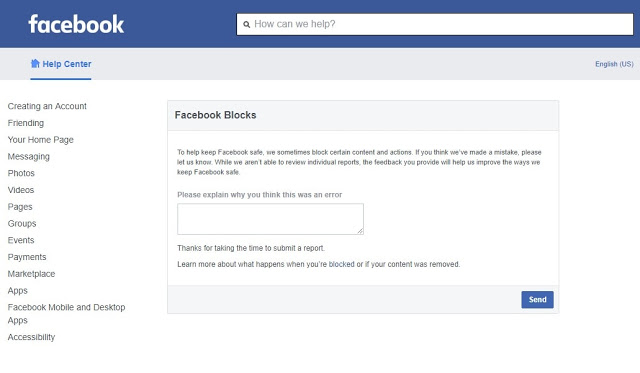Click the search magnifier icon
Screen dimensions: 640x373
[247, 24]
